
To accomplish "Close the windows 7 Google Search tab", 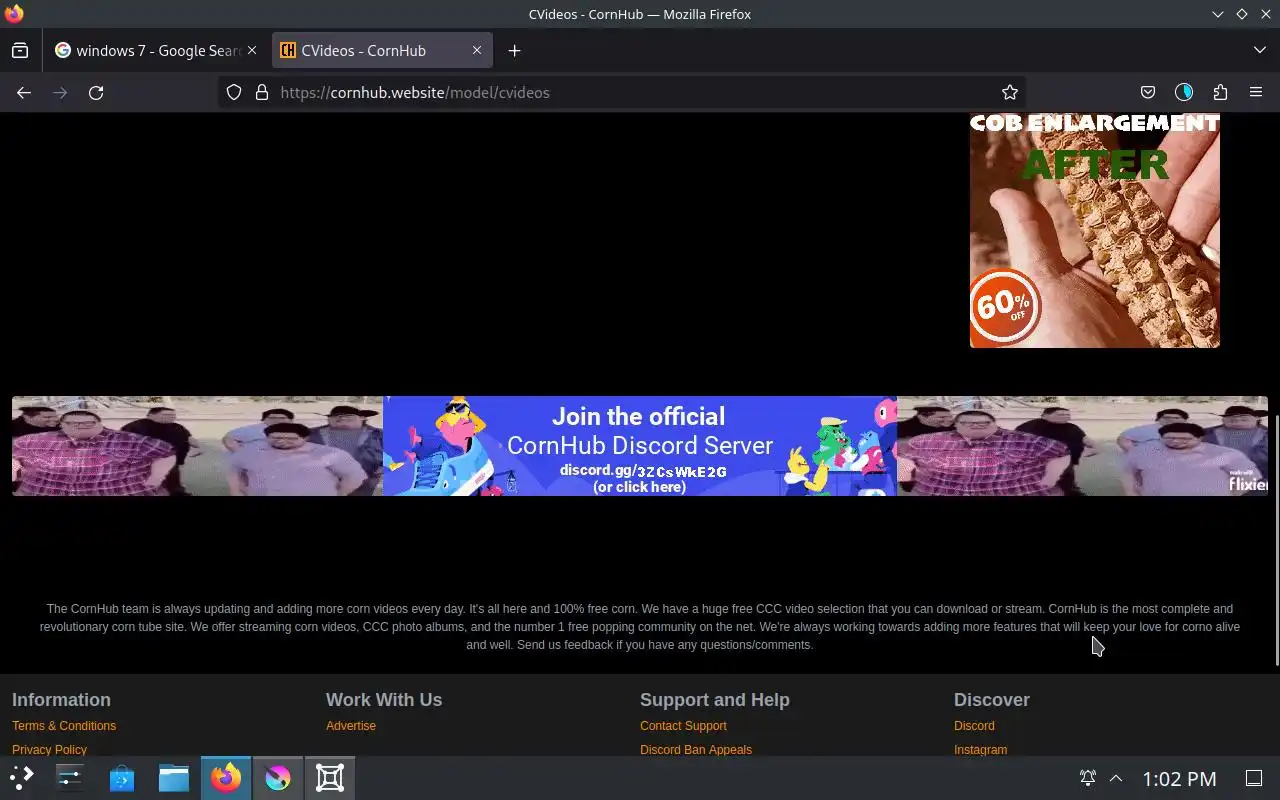I will (252, 50).
